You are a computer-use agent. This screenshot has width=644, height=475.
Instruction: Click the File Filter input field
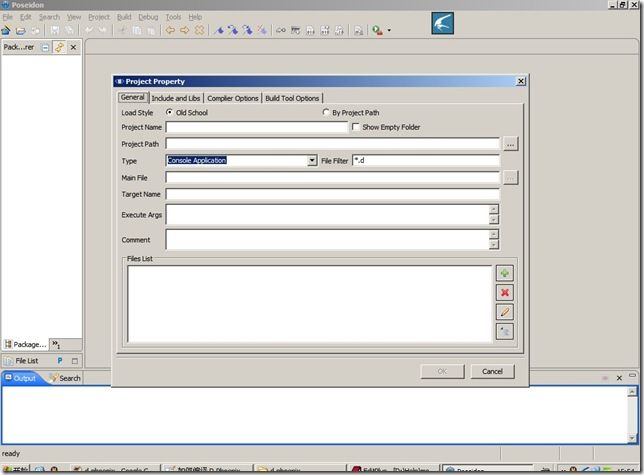[426, 161]
